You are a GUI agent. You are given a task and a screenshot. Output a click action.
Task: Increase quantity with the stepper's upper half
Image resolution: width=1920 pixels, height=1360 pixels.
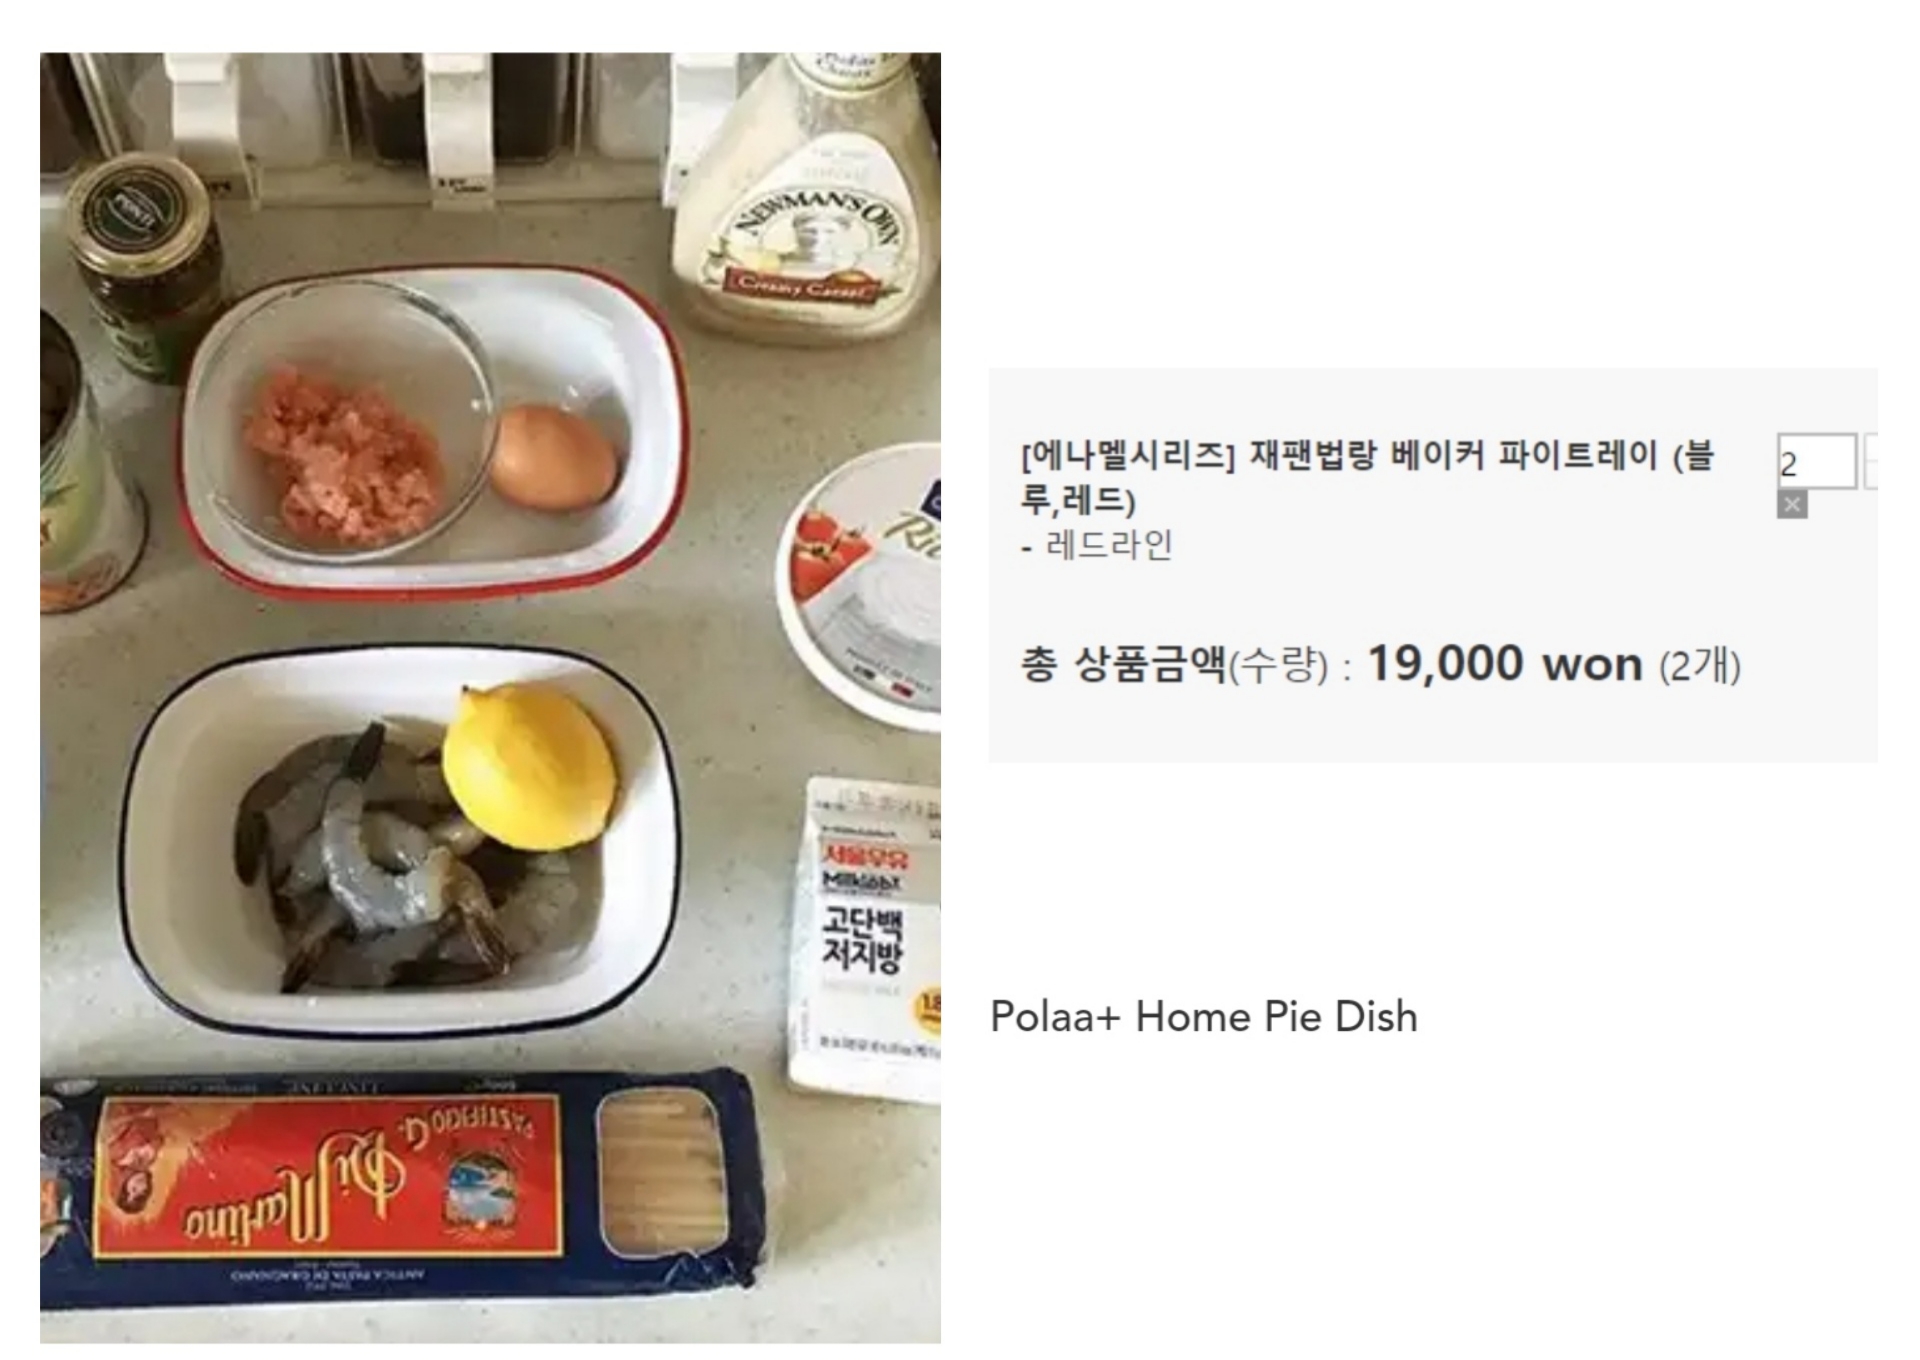1871,447
